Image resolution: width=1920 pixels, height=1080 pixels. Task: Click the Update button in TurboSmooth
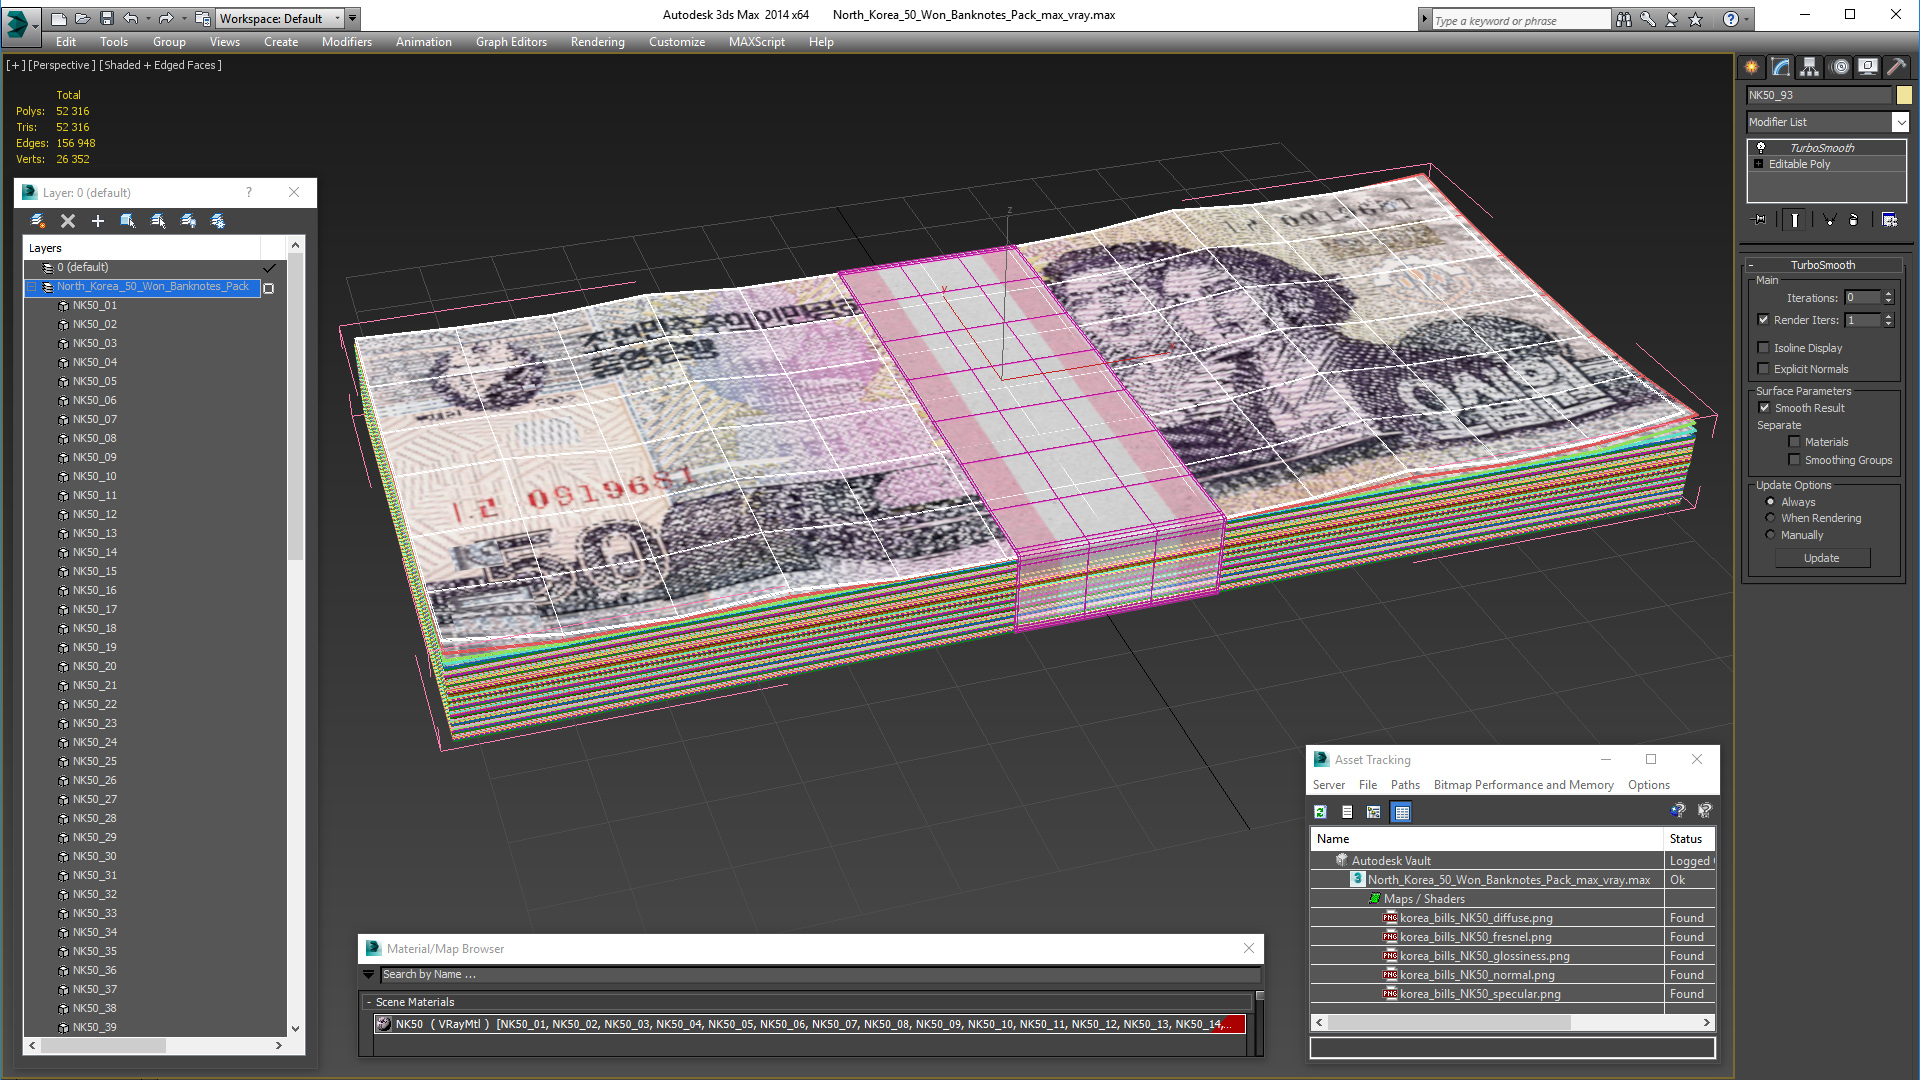(1822, 558)
